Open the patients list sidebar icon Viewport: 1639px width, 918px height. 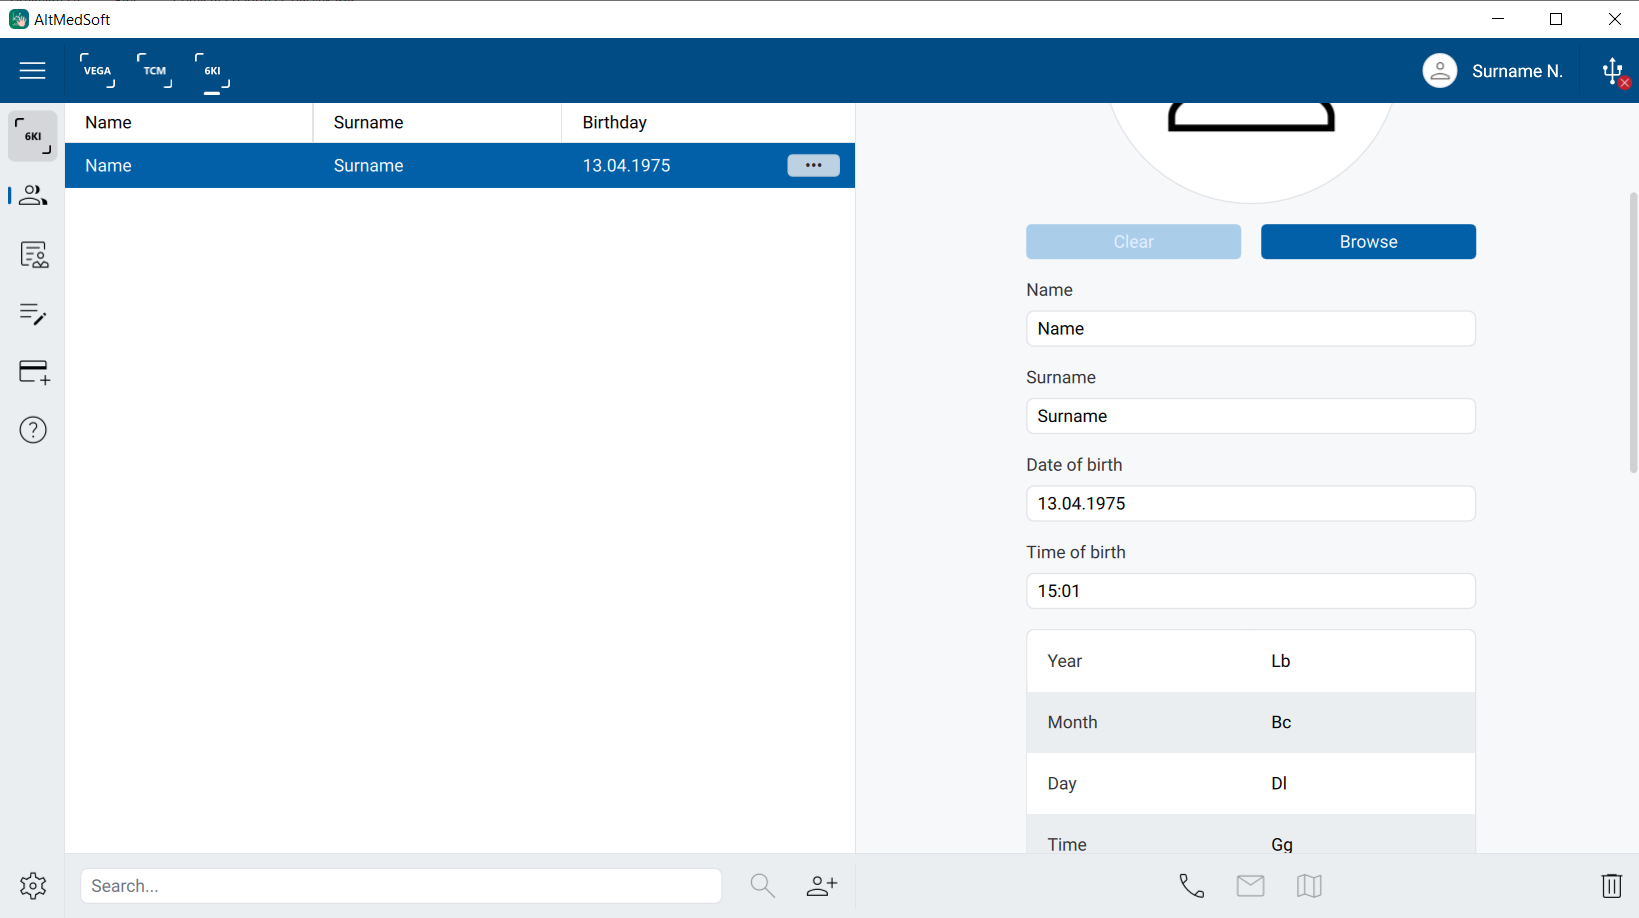(x=33, y=195)
